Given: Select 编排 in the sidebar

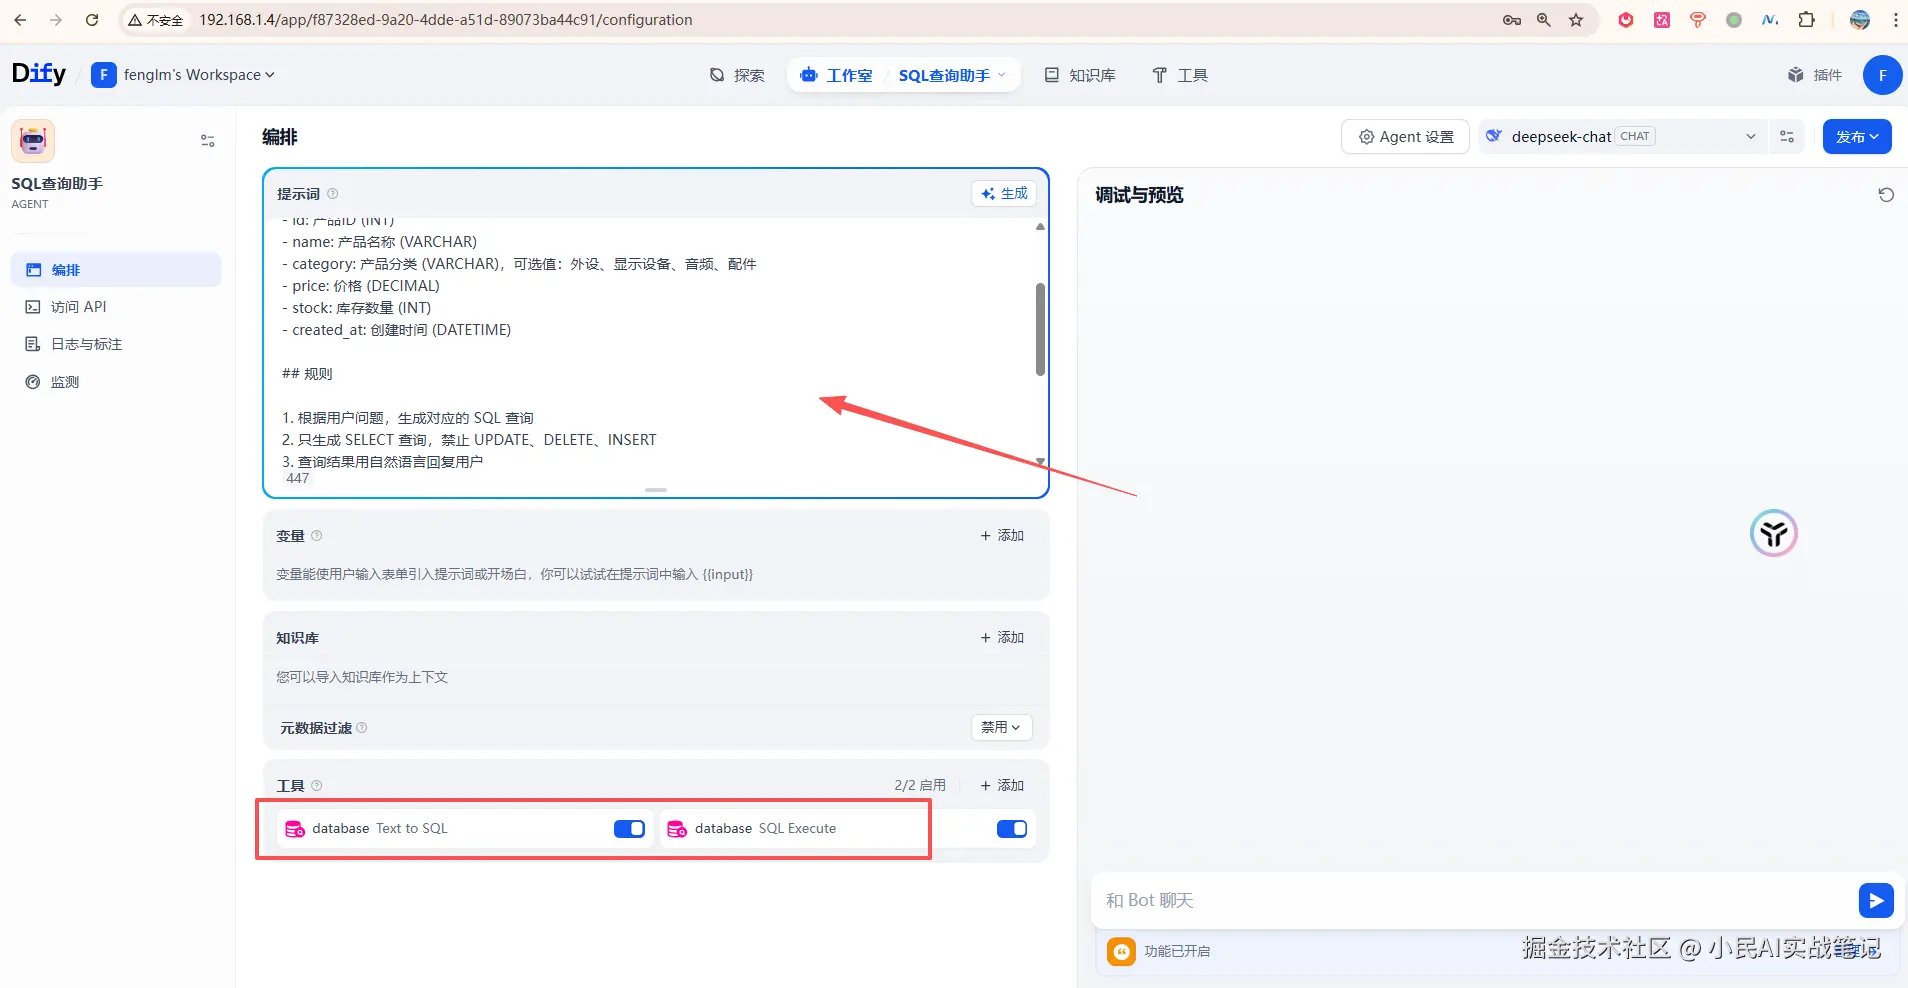Looking at the screenshot, I should pyautogui.click(x=116, y=270).
